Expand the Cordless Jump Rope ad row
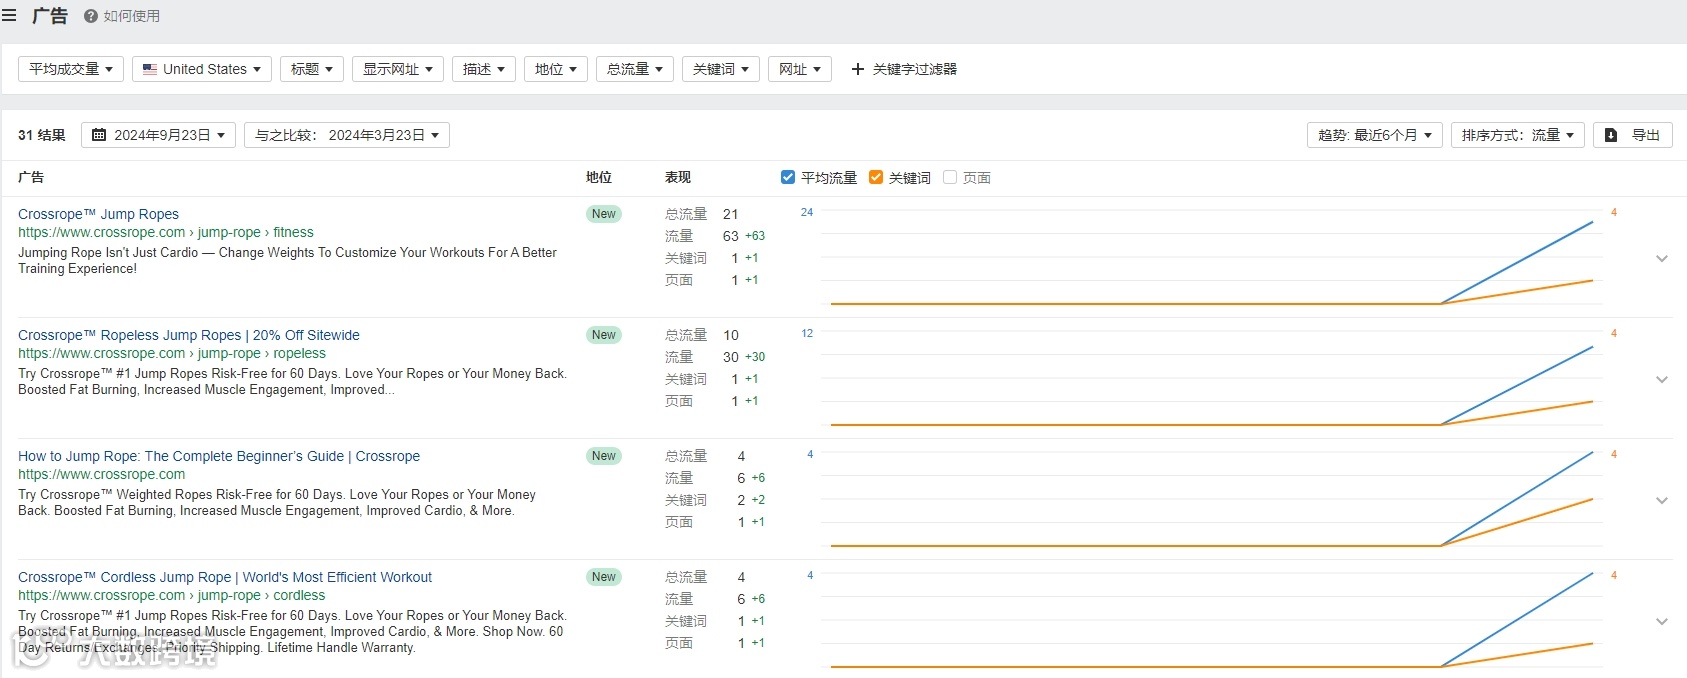Screen dimensions: 1687x678 [1662, 621]
